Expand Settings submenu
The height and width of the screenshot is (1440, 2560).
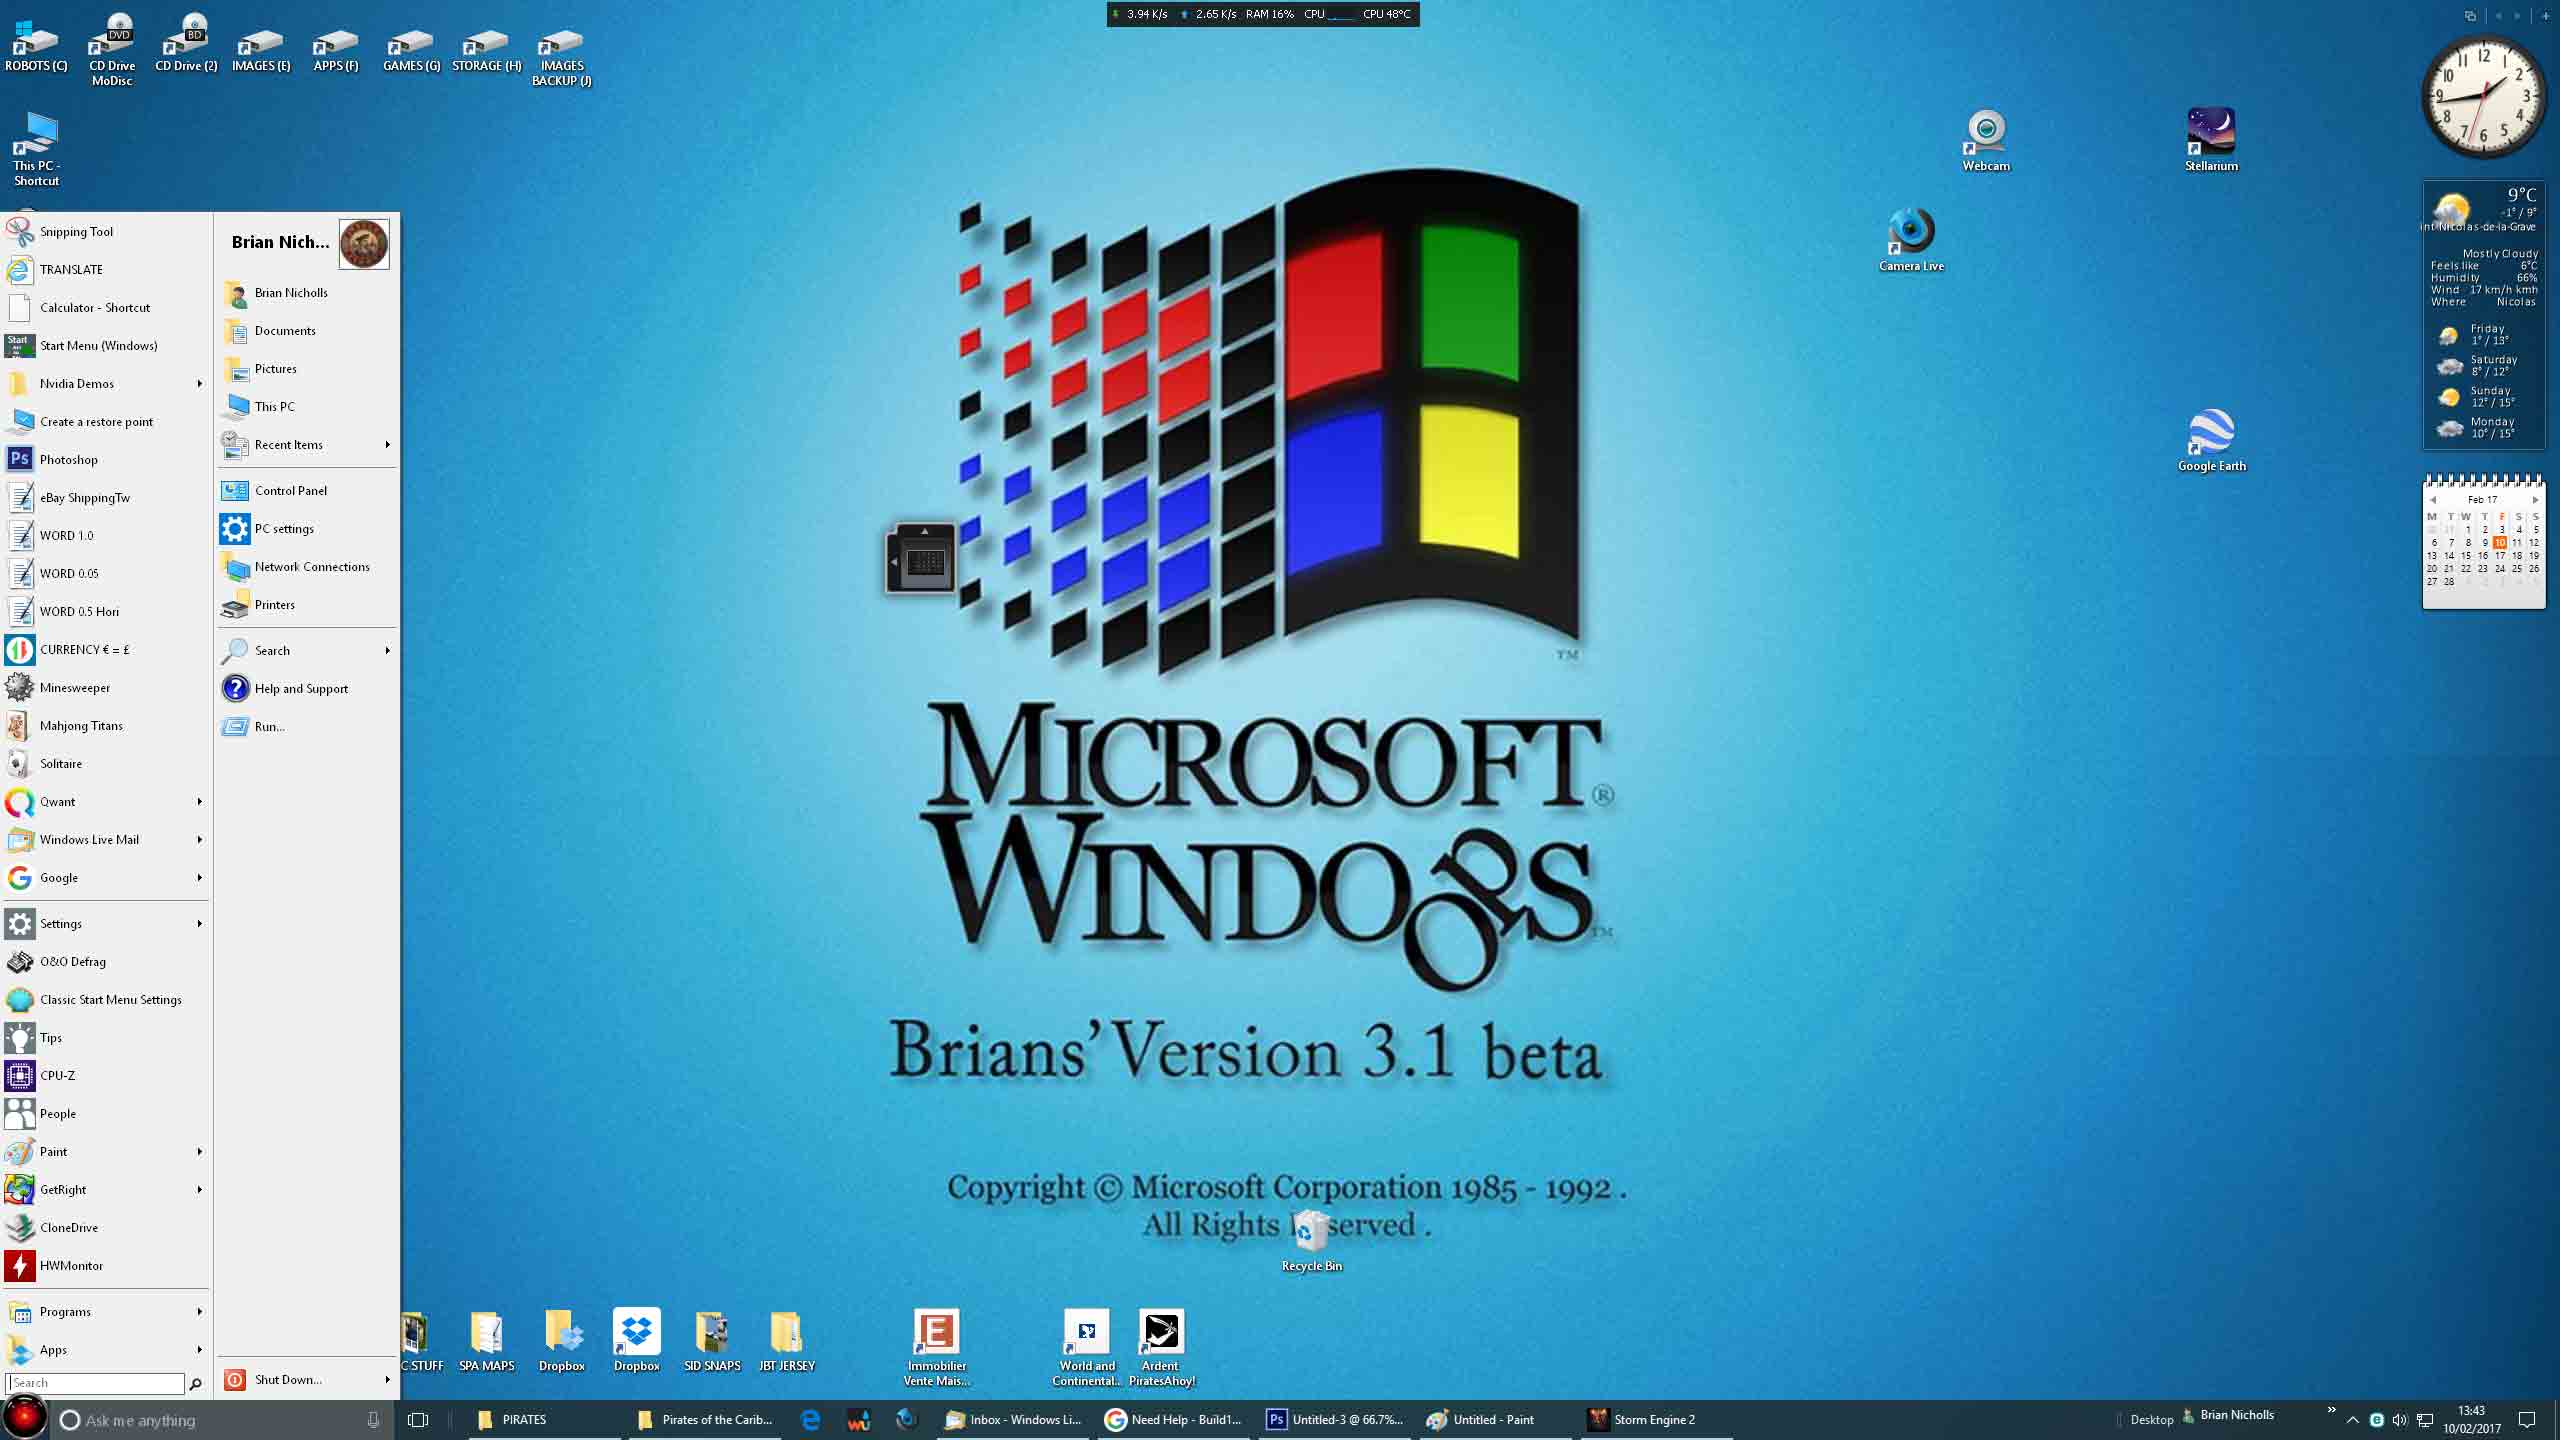[199, 923]
